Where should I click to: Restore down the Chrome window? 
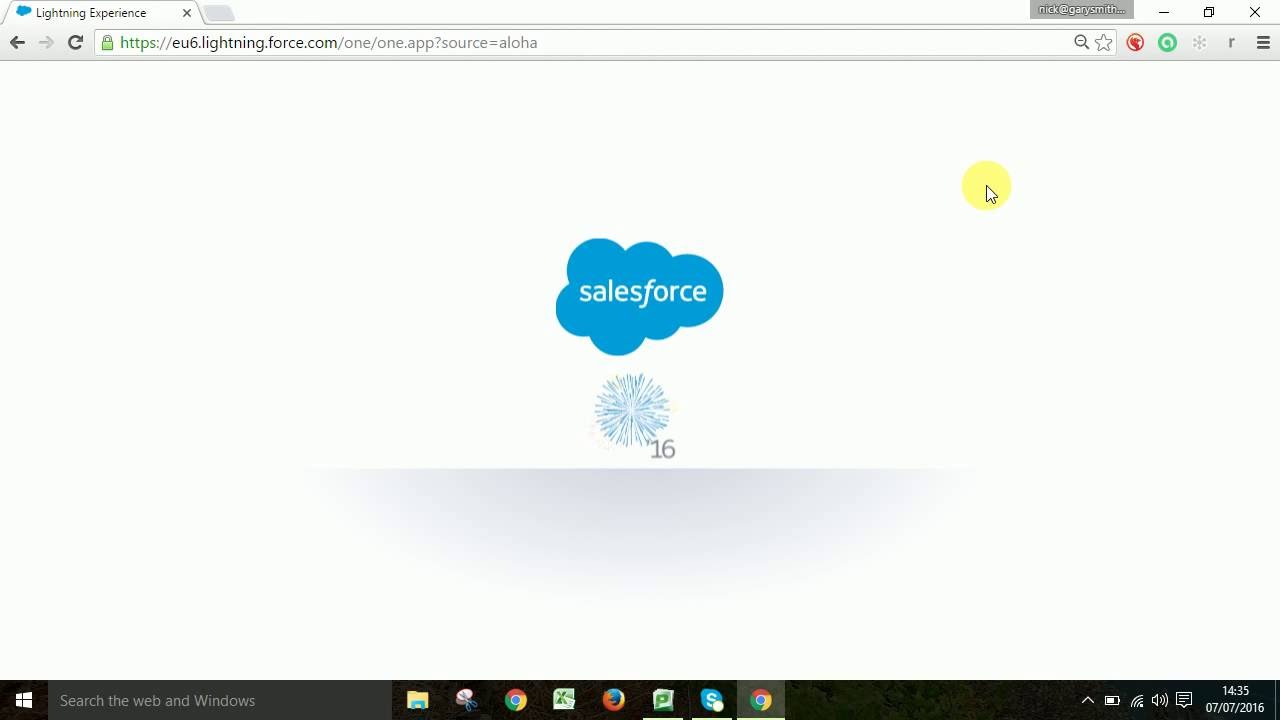(x=1209, y=12)
